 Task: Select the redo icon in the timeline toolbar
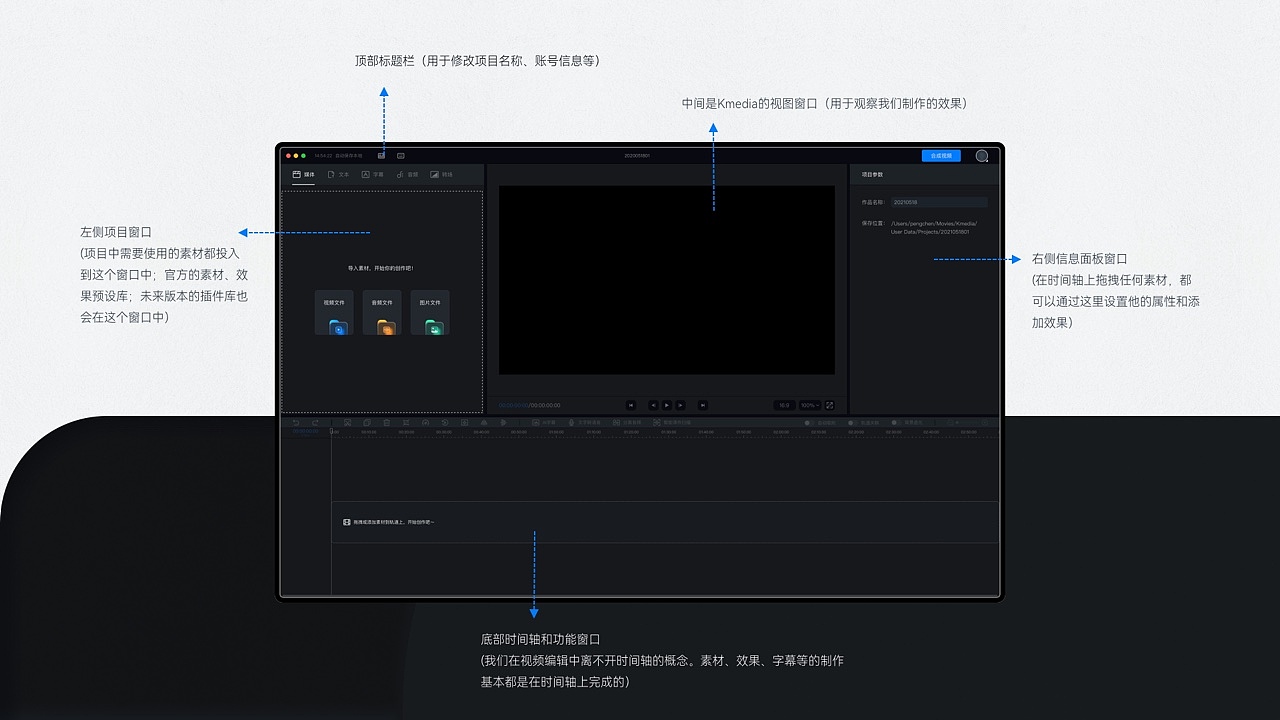[316, 422]
